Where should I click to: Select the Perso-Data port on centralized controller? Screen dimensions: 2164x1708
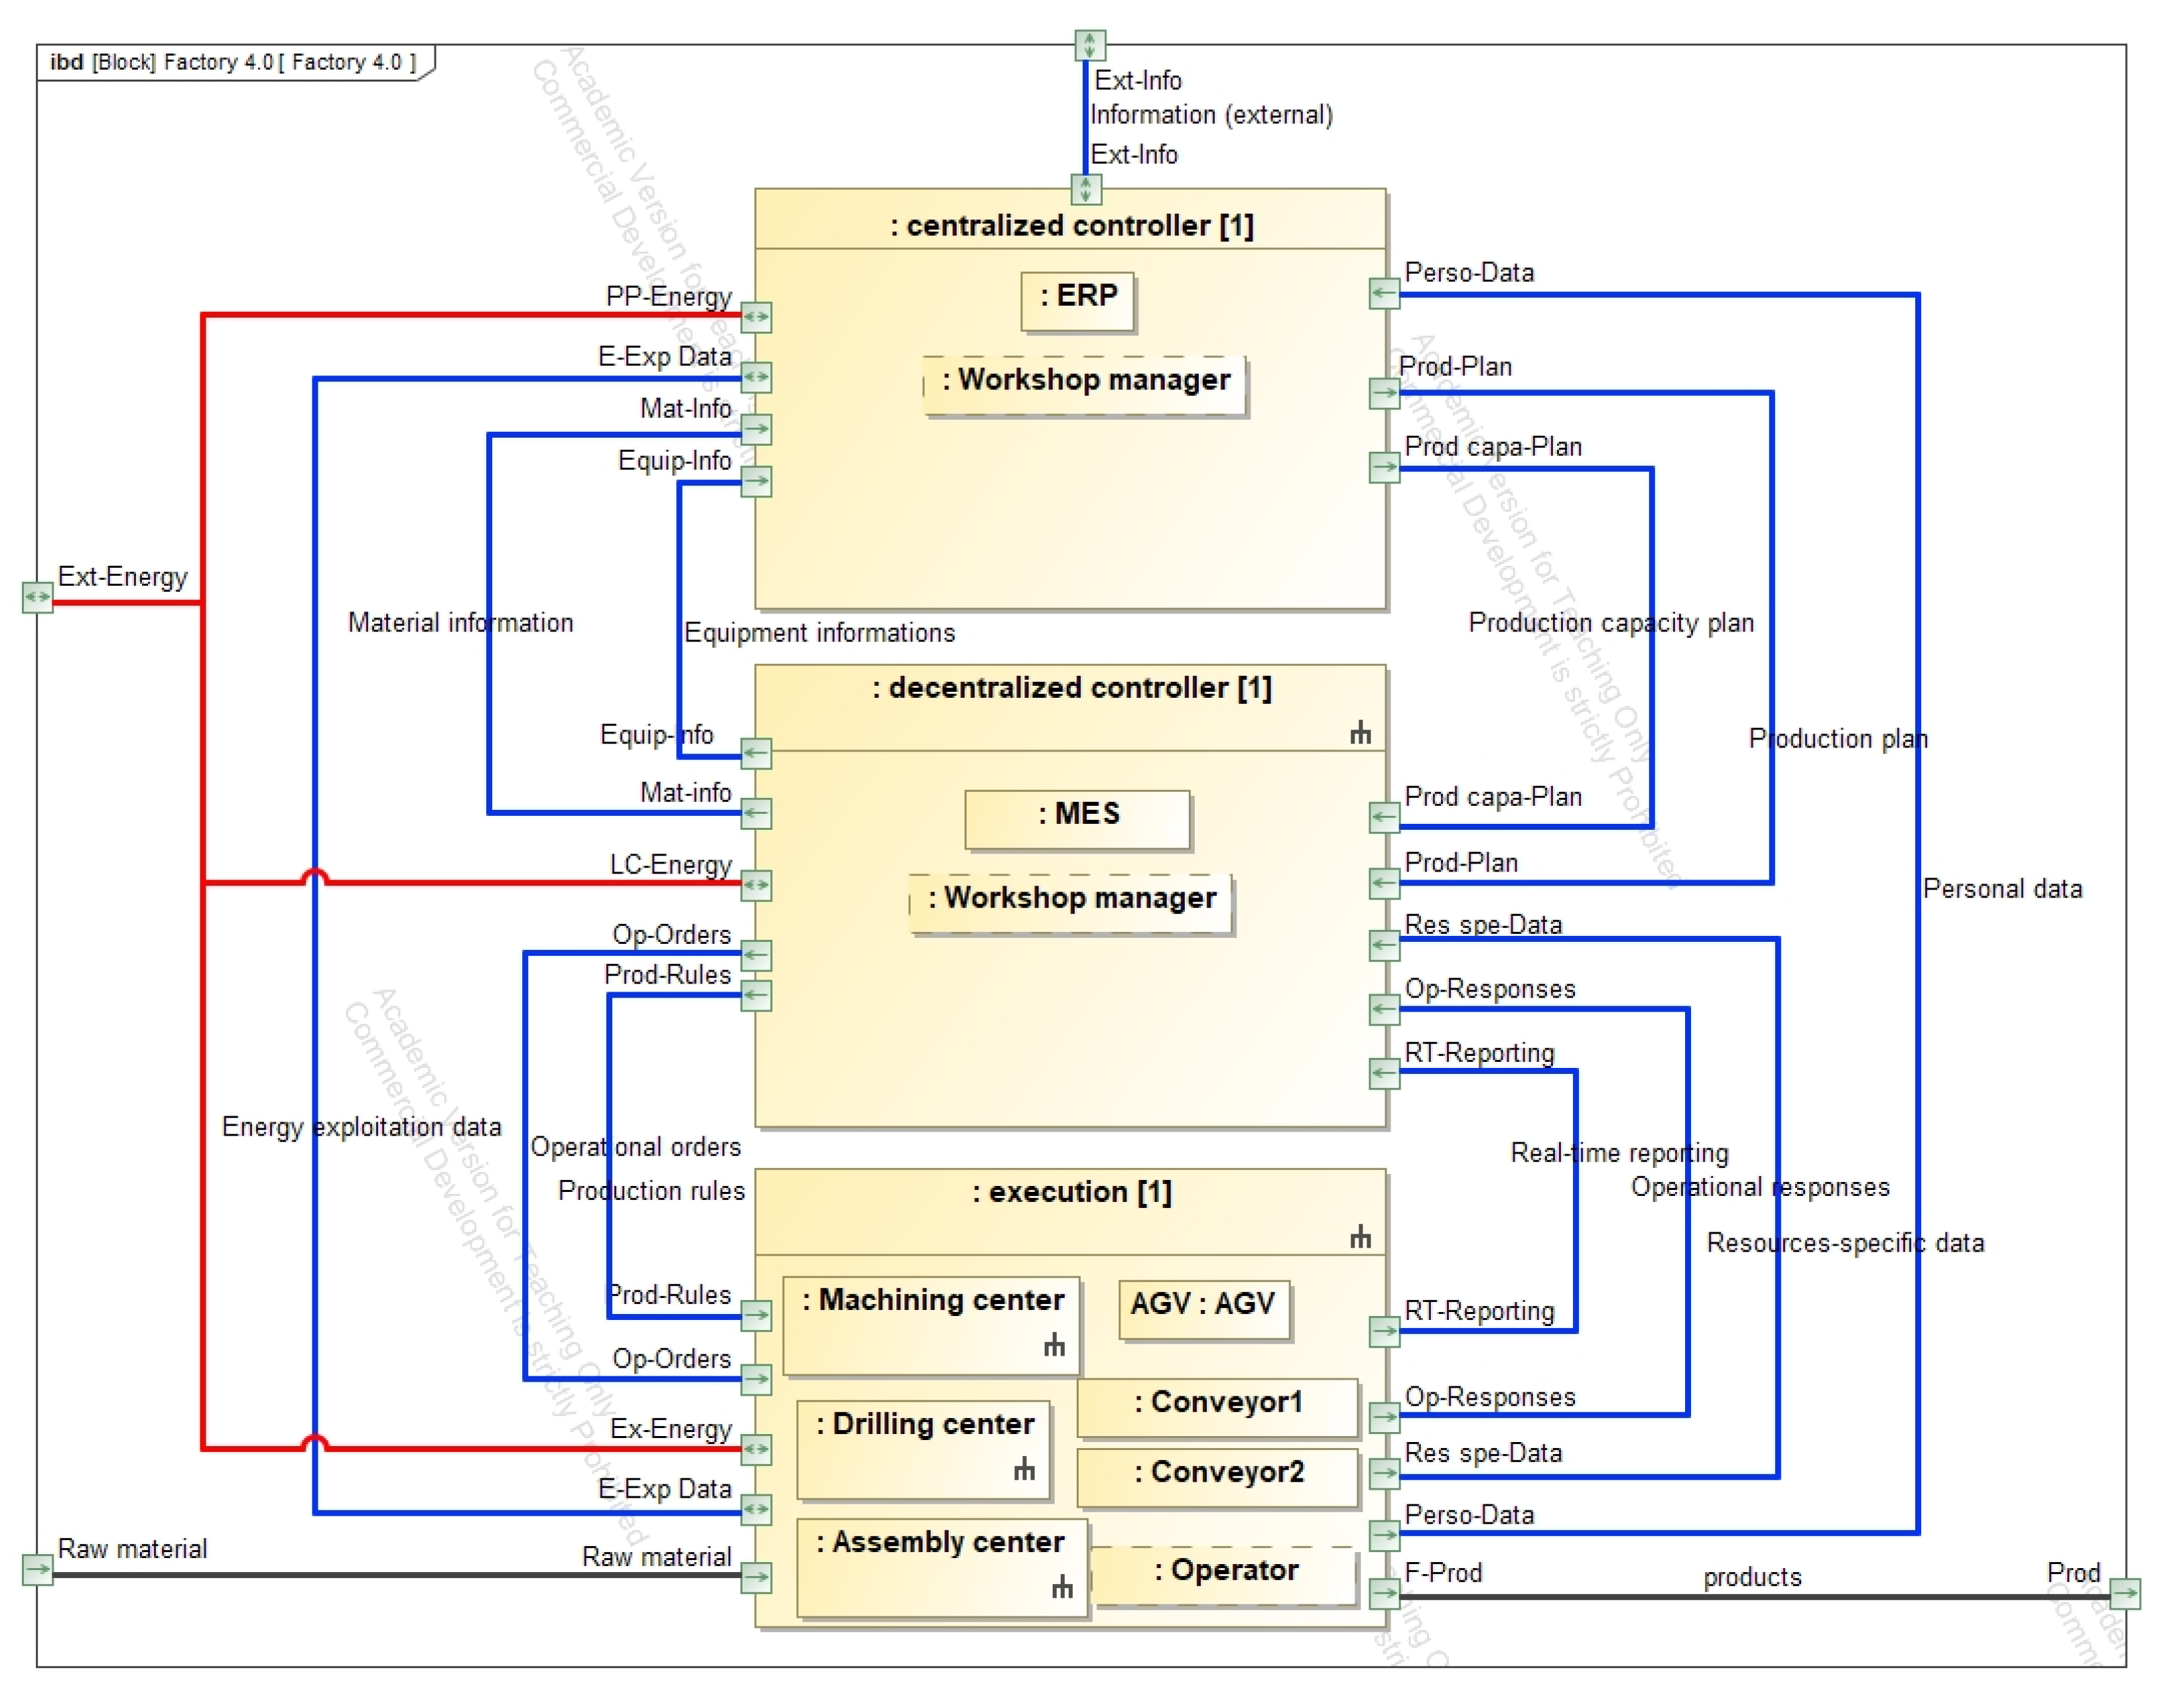pyautogui.click(x=1384, y=293)
